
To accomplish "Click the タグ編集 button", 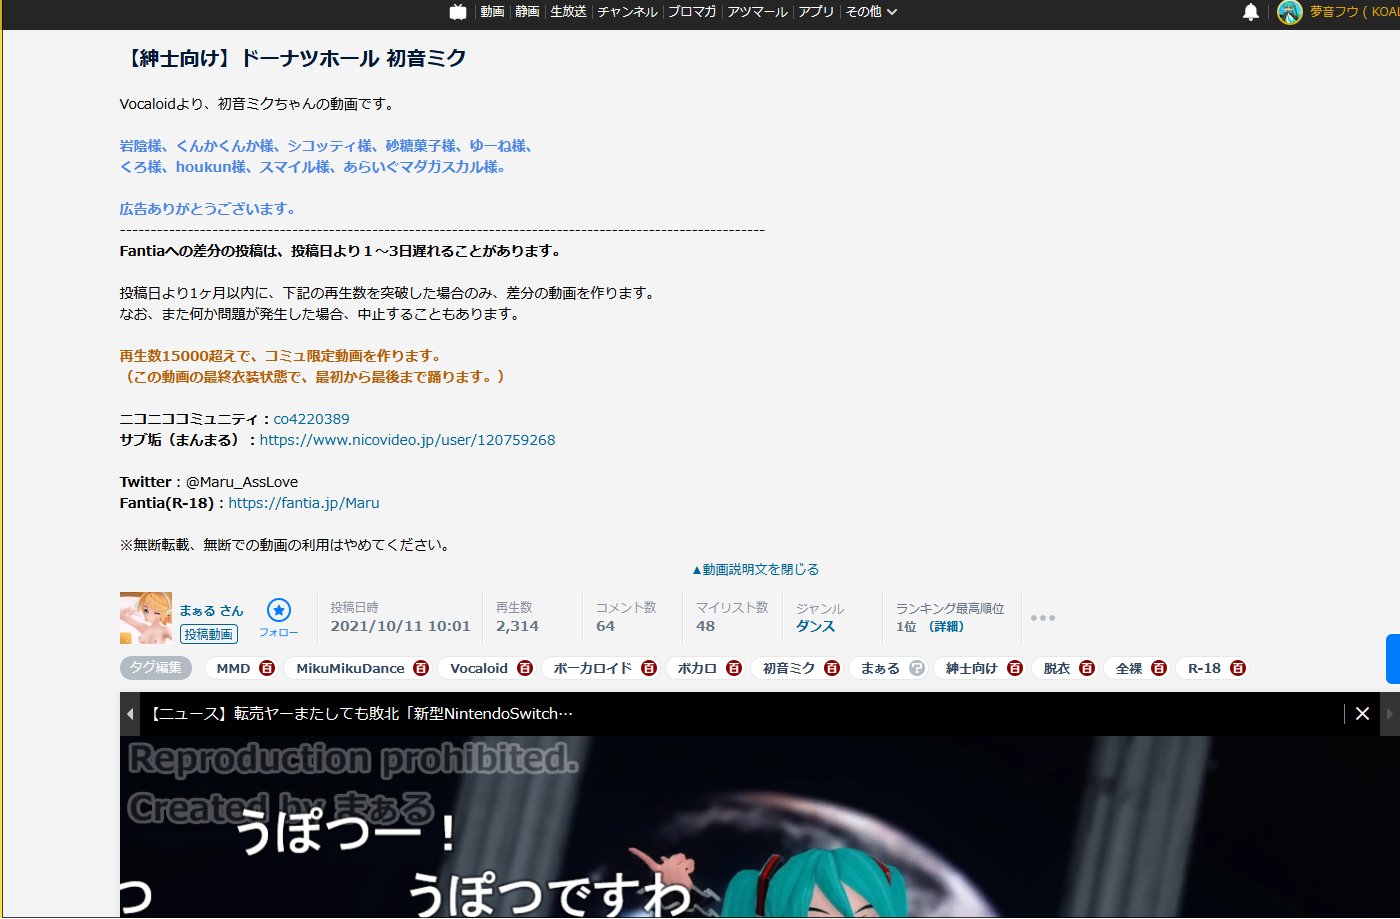I will [156, 668].
